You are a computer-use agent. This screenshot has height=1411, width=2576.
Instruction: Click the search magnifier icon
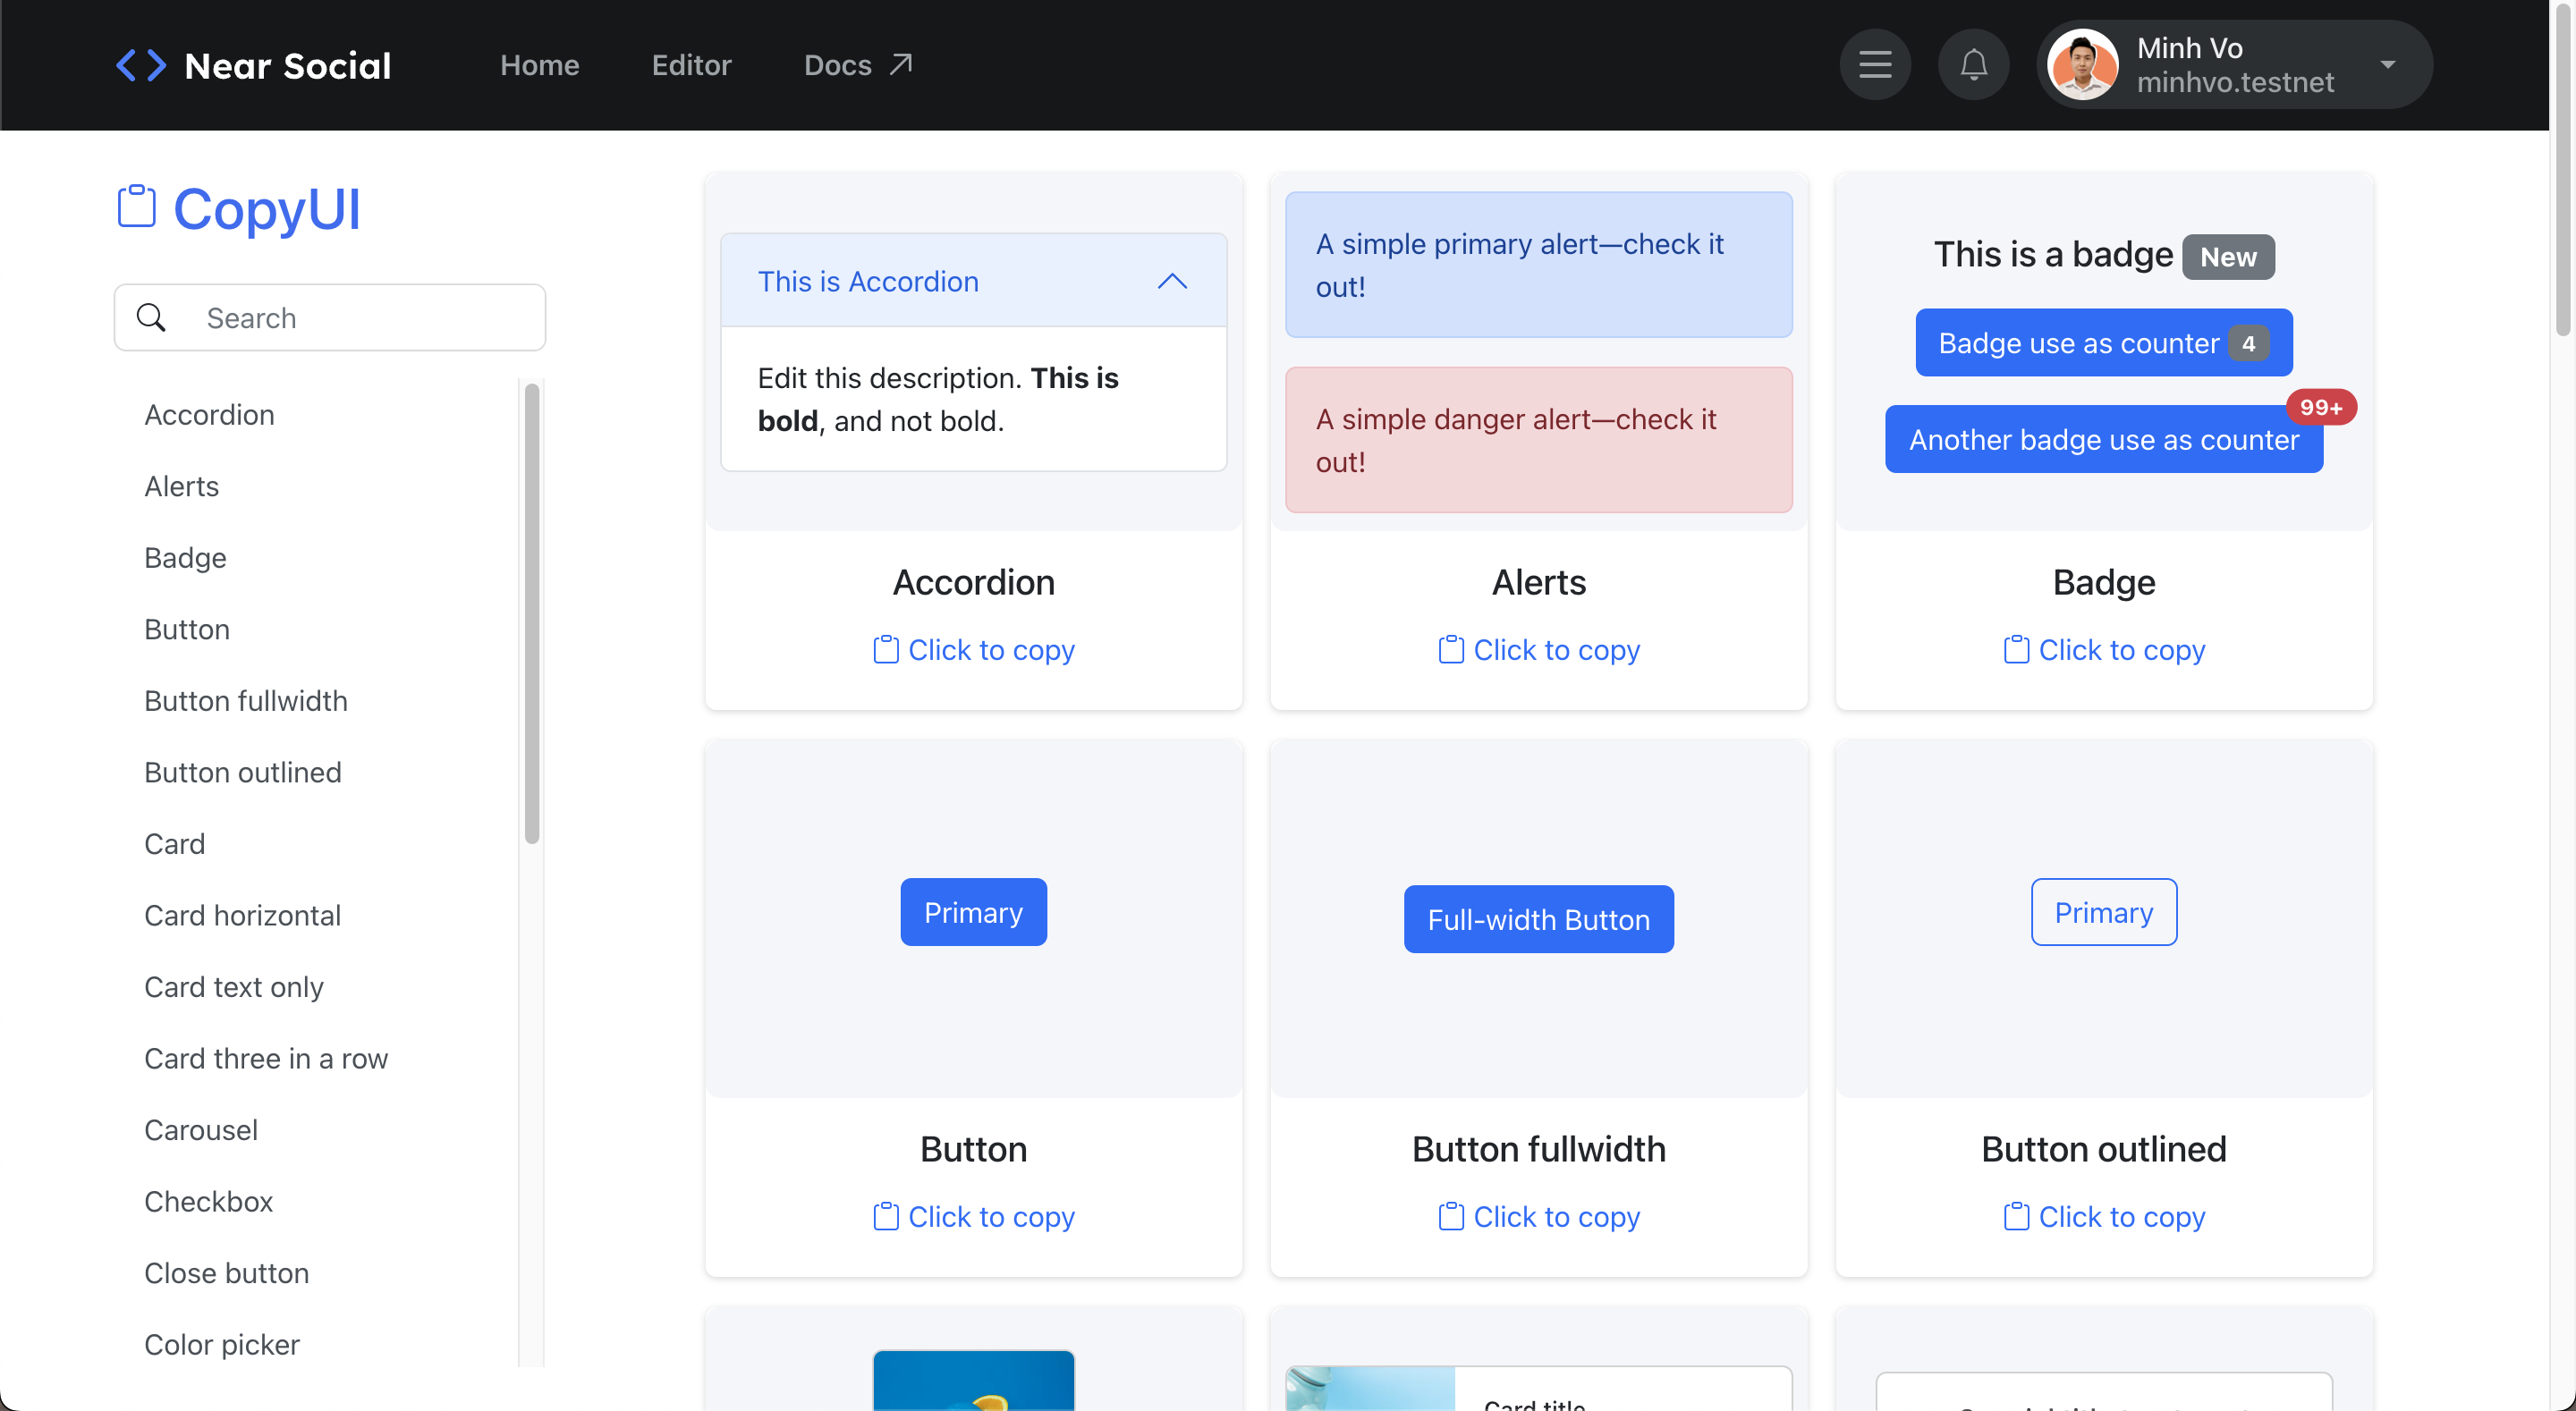[151, 317]
